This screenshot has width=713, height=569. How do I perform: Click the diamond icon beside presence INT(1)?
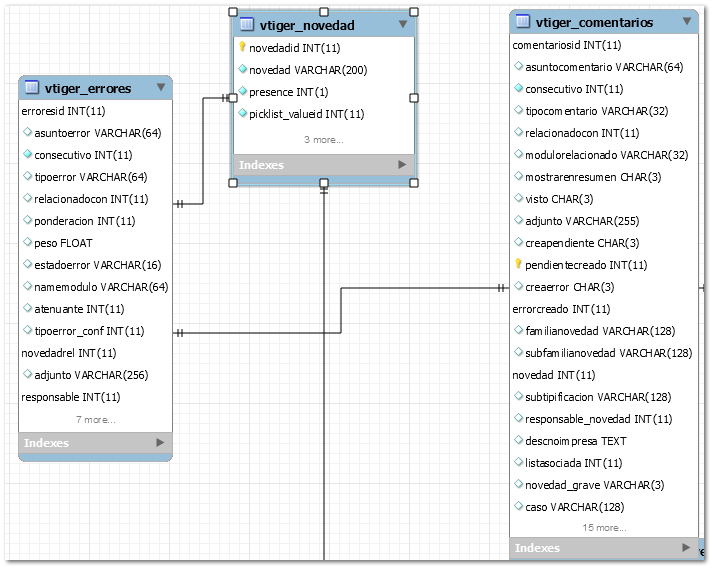pos(242,91)
